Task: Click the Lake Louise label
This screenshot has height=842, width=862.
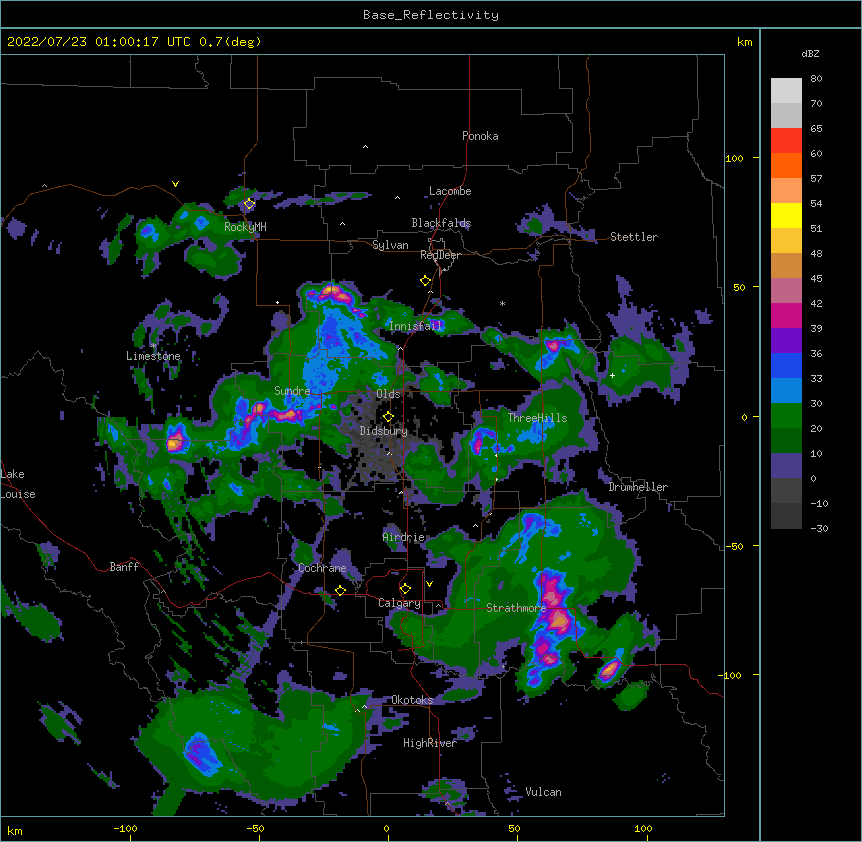Action: (x=18, y=484)
